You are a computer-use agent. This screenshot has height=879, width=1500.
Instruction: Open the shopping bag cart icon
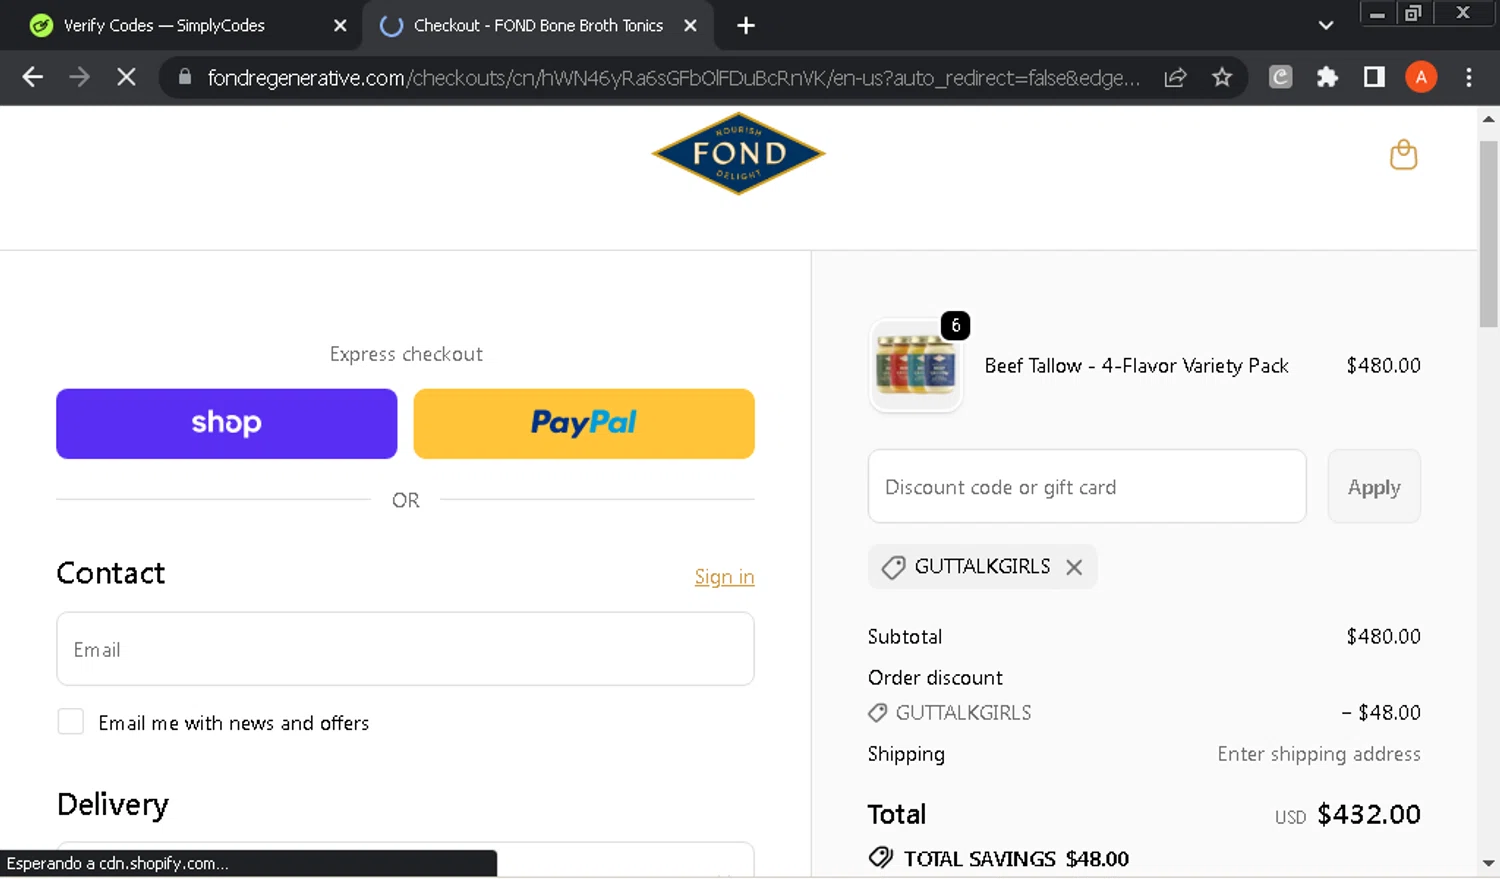pyautogui.click(x=1403, y=155)
